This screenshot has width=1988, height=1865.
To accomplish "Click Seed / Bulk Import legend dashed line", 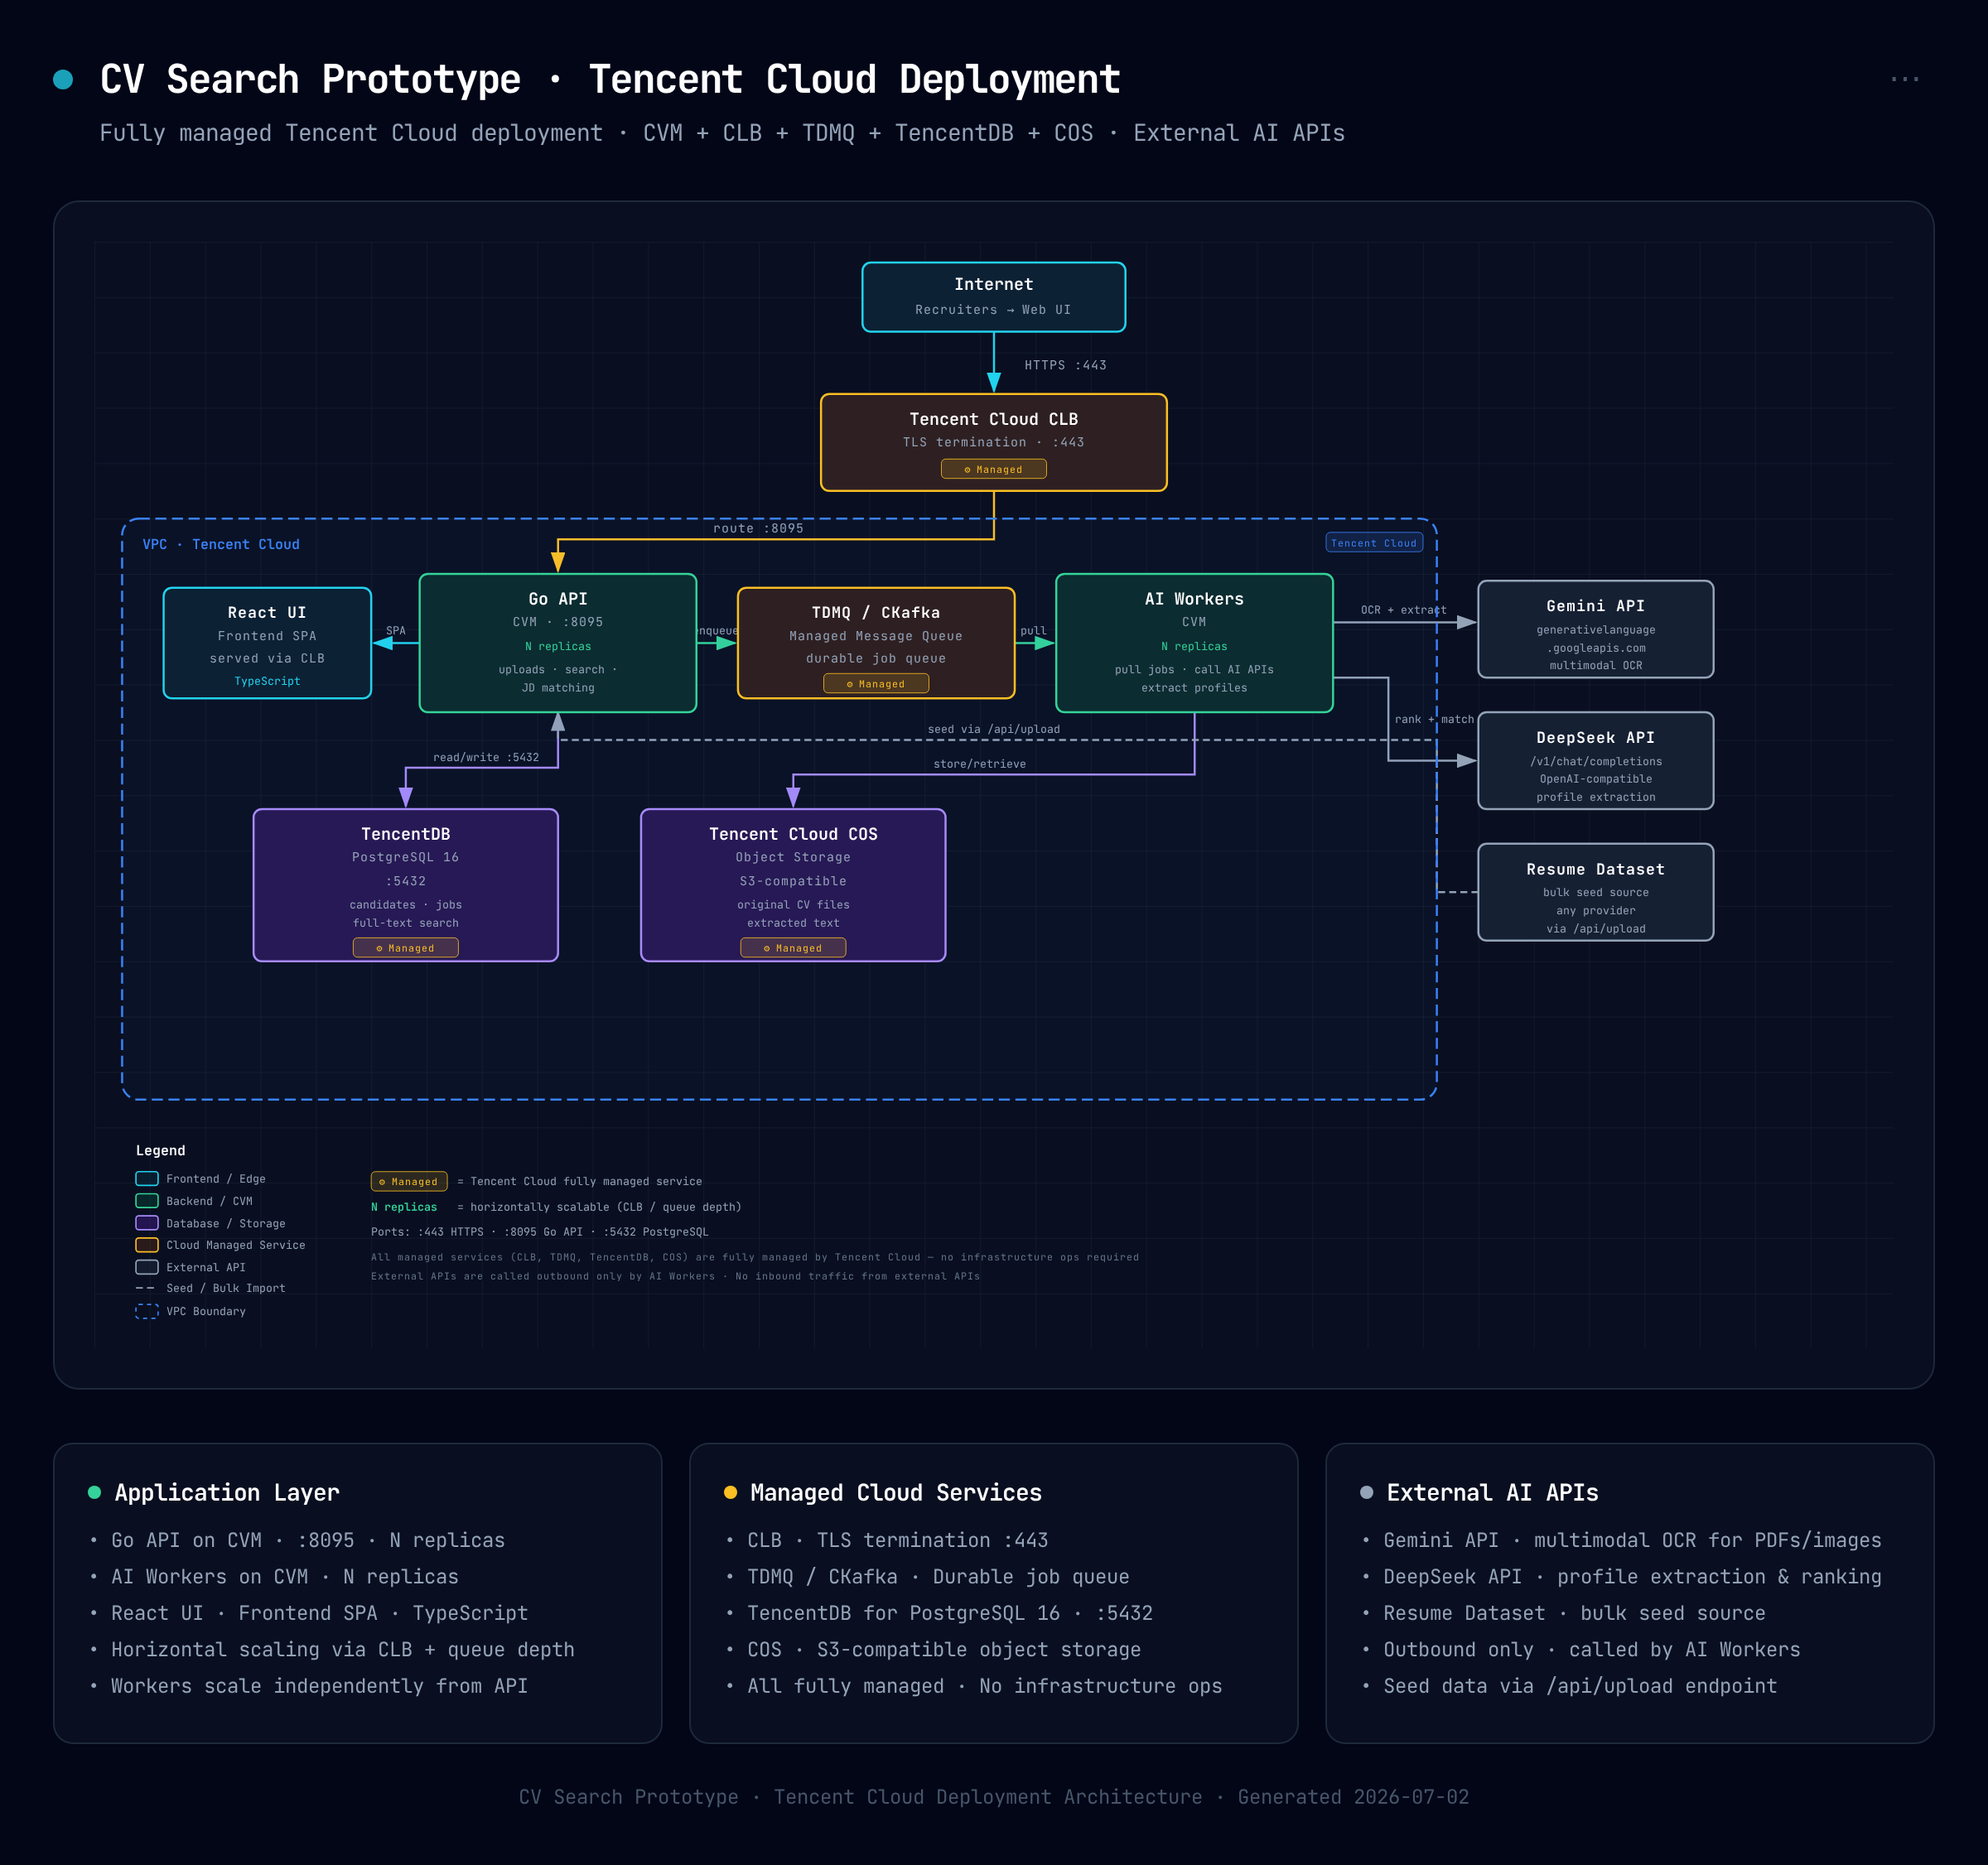I will [145, 1288].
